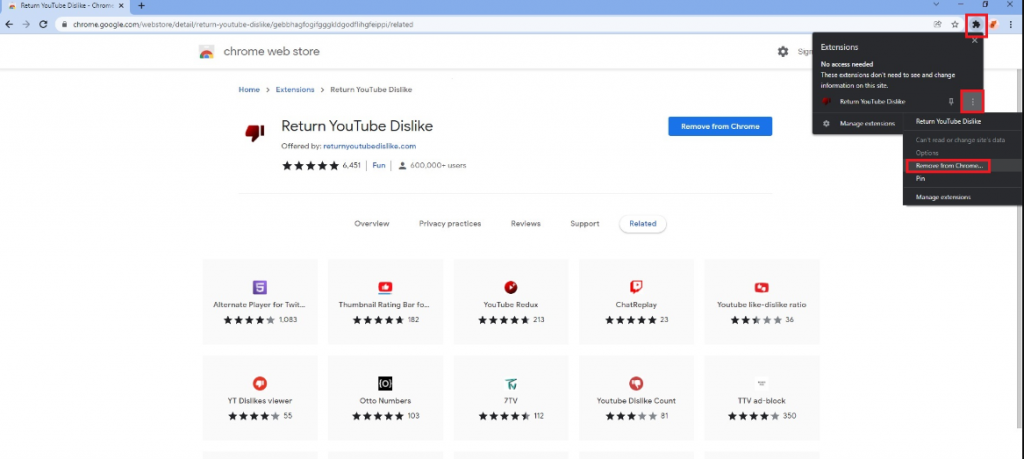Switch to Privacy practices tab
This screenshot has height=459, width=1024.
[450, 223]
